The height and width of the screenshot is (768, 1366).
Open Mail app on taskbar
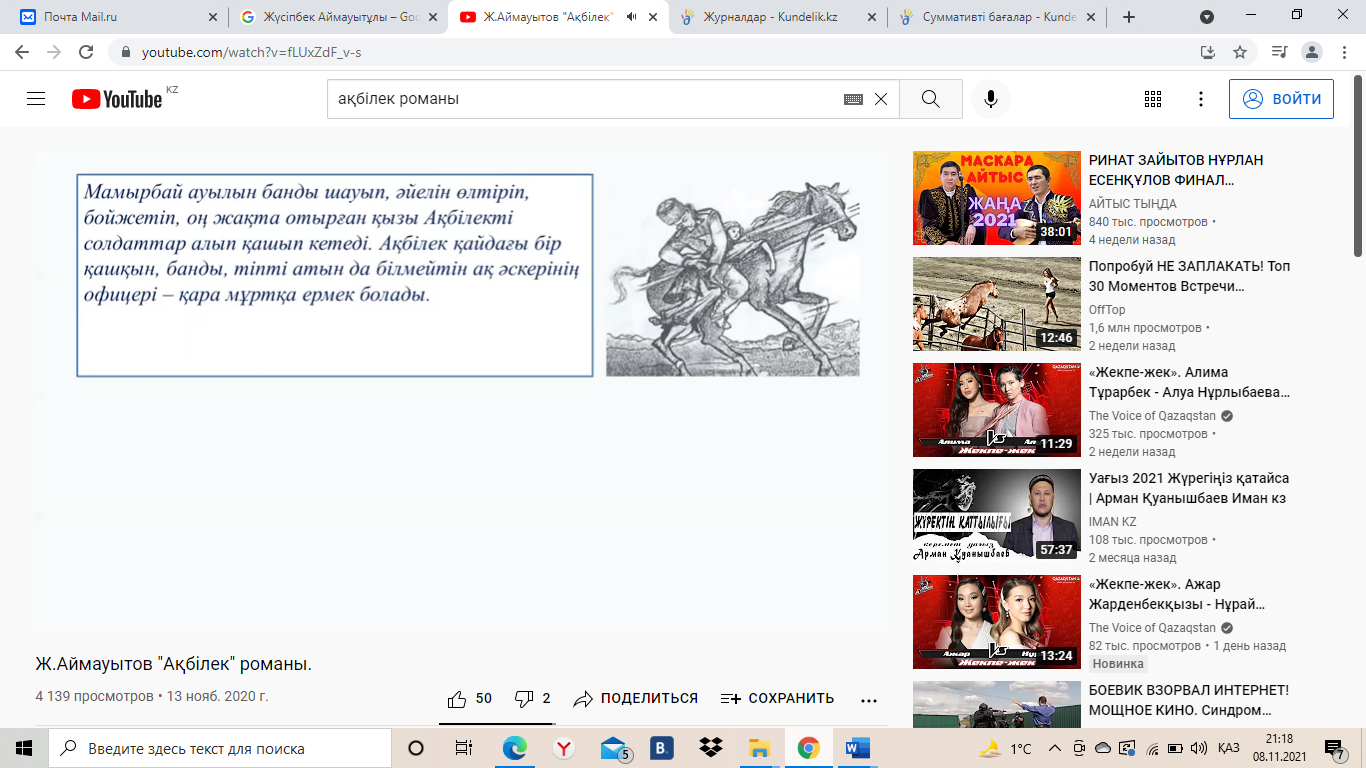(614, 748)
